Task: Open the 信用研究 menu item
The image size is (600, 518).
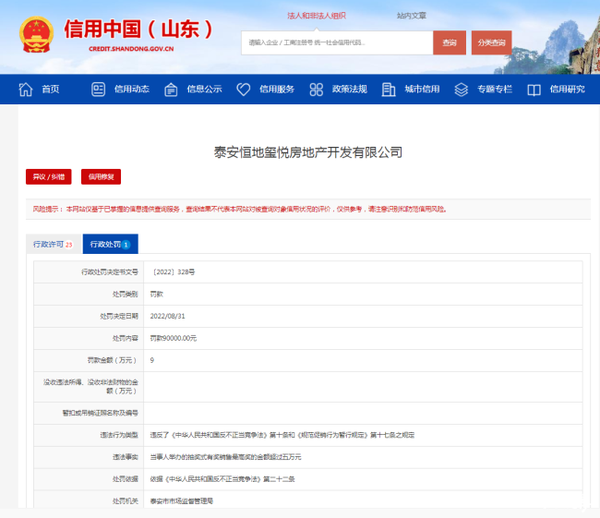Action: point(567,89)
